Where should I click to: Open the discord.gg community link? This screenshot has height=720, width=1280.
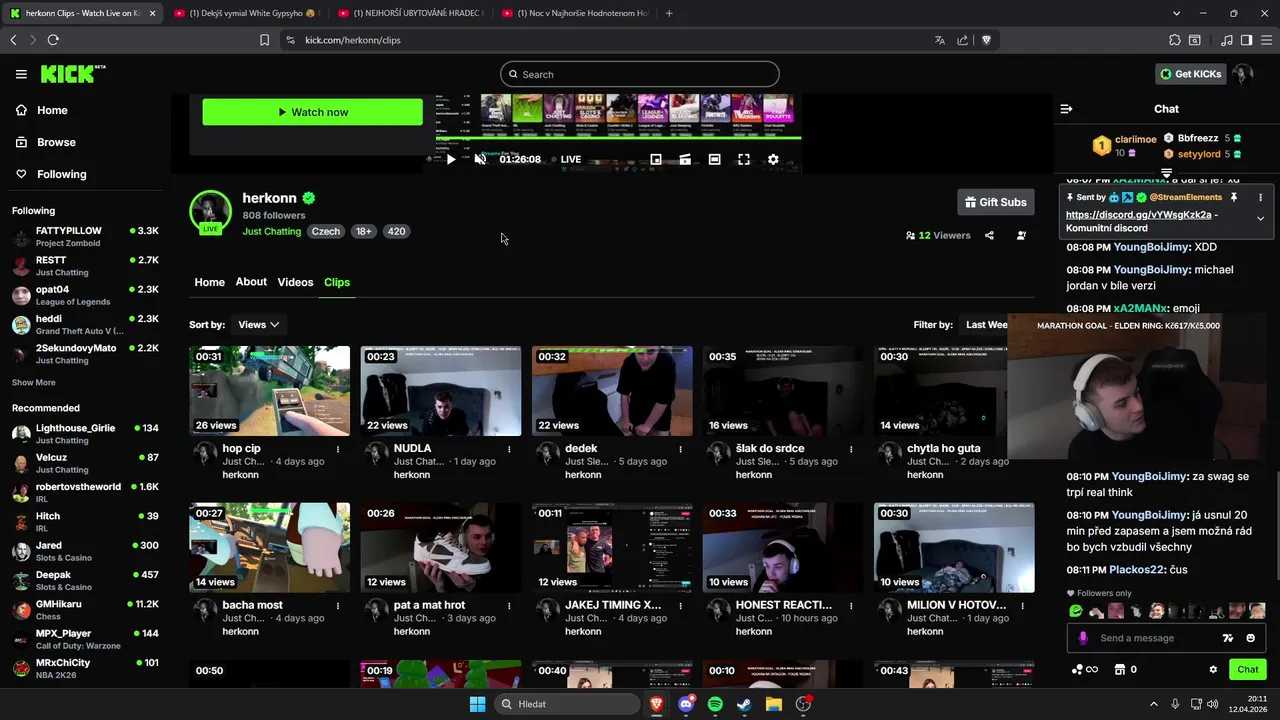coord(1138,215)
